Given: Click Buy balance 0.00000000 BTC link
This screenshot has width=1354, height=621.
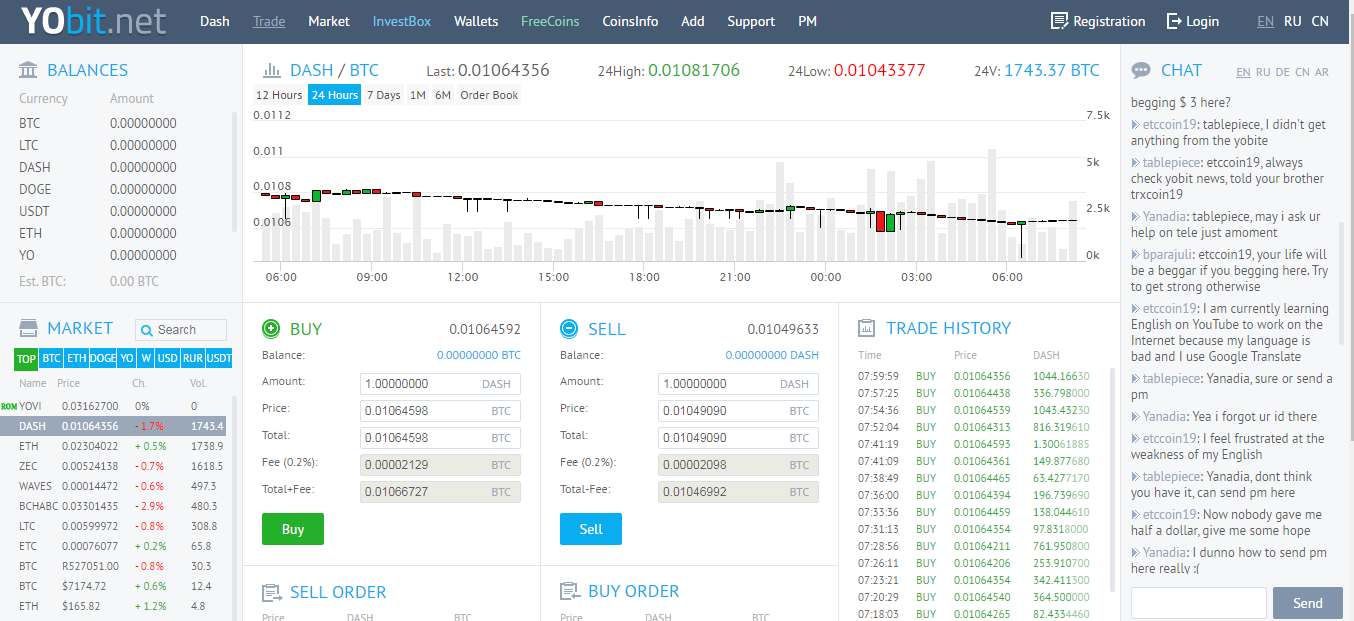Looking at the screenshot, I should point(479,355).
